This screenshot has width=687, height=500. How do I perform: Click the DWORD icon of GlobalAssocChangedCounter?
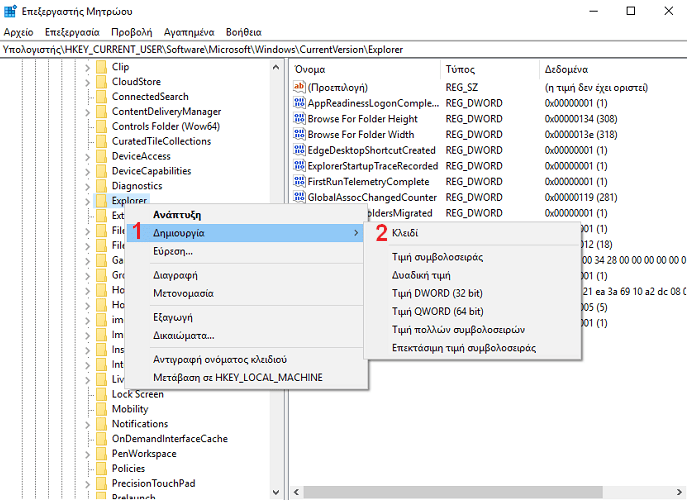[299, 197]
